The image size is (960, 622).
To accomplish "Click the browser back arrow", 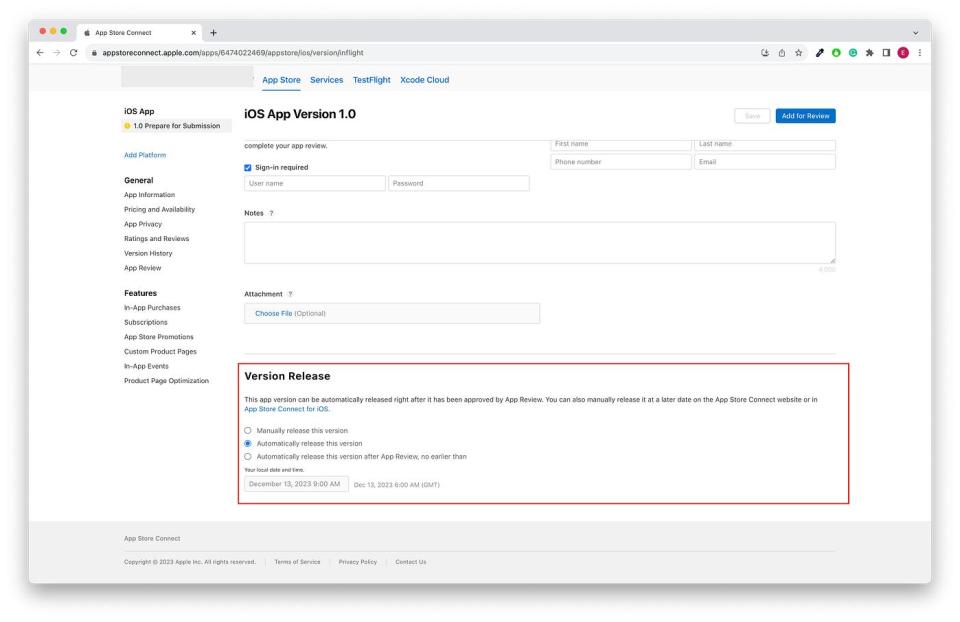I will pyautogui.click(x=40, y=53).
